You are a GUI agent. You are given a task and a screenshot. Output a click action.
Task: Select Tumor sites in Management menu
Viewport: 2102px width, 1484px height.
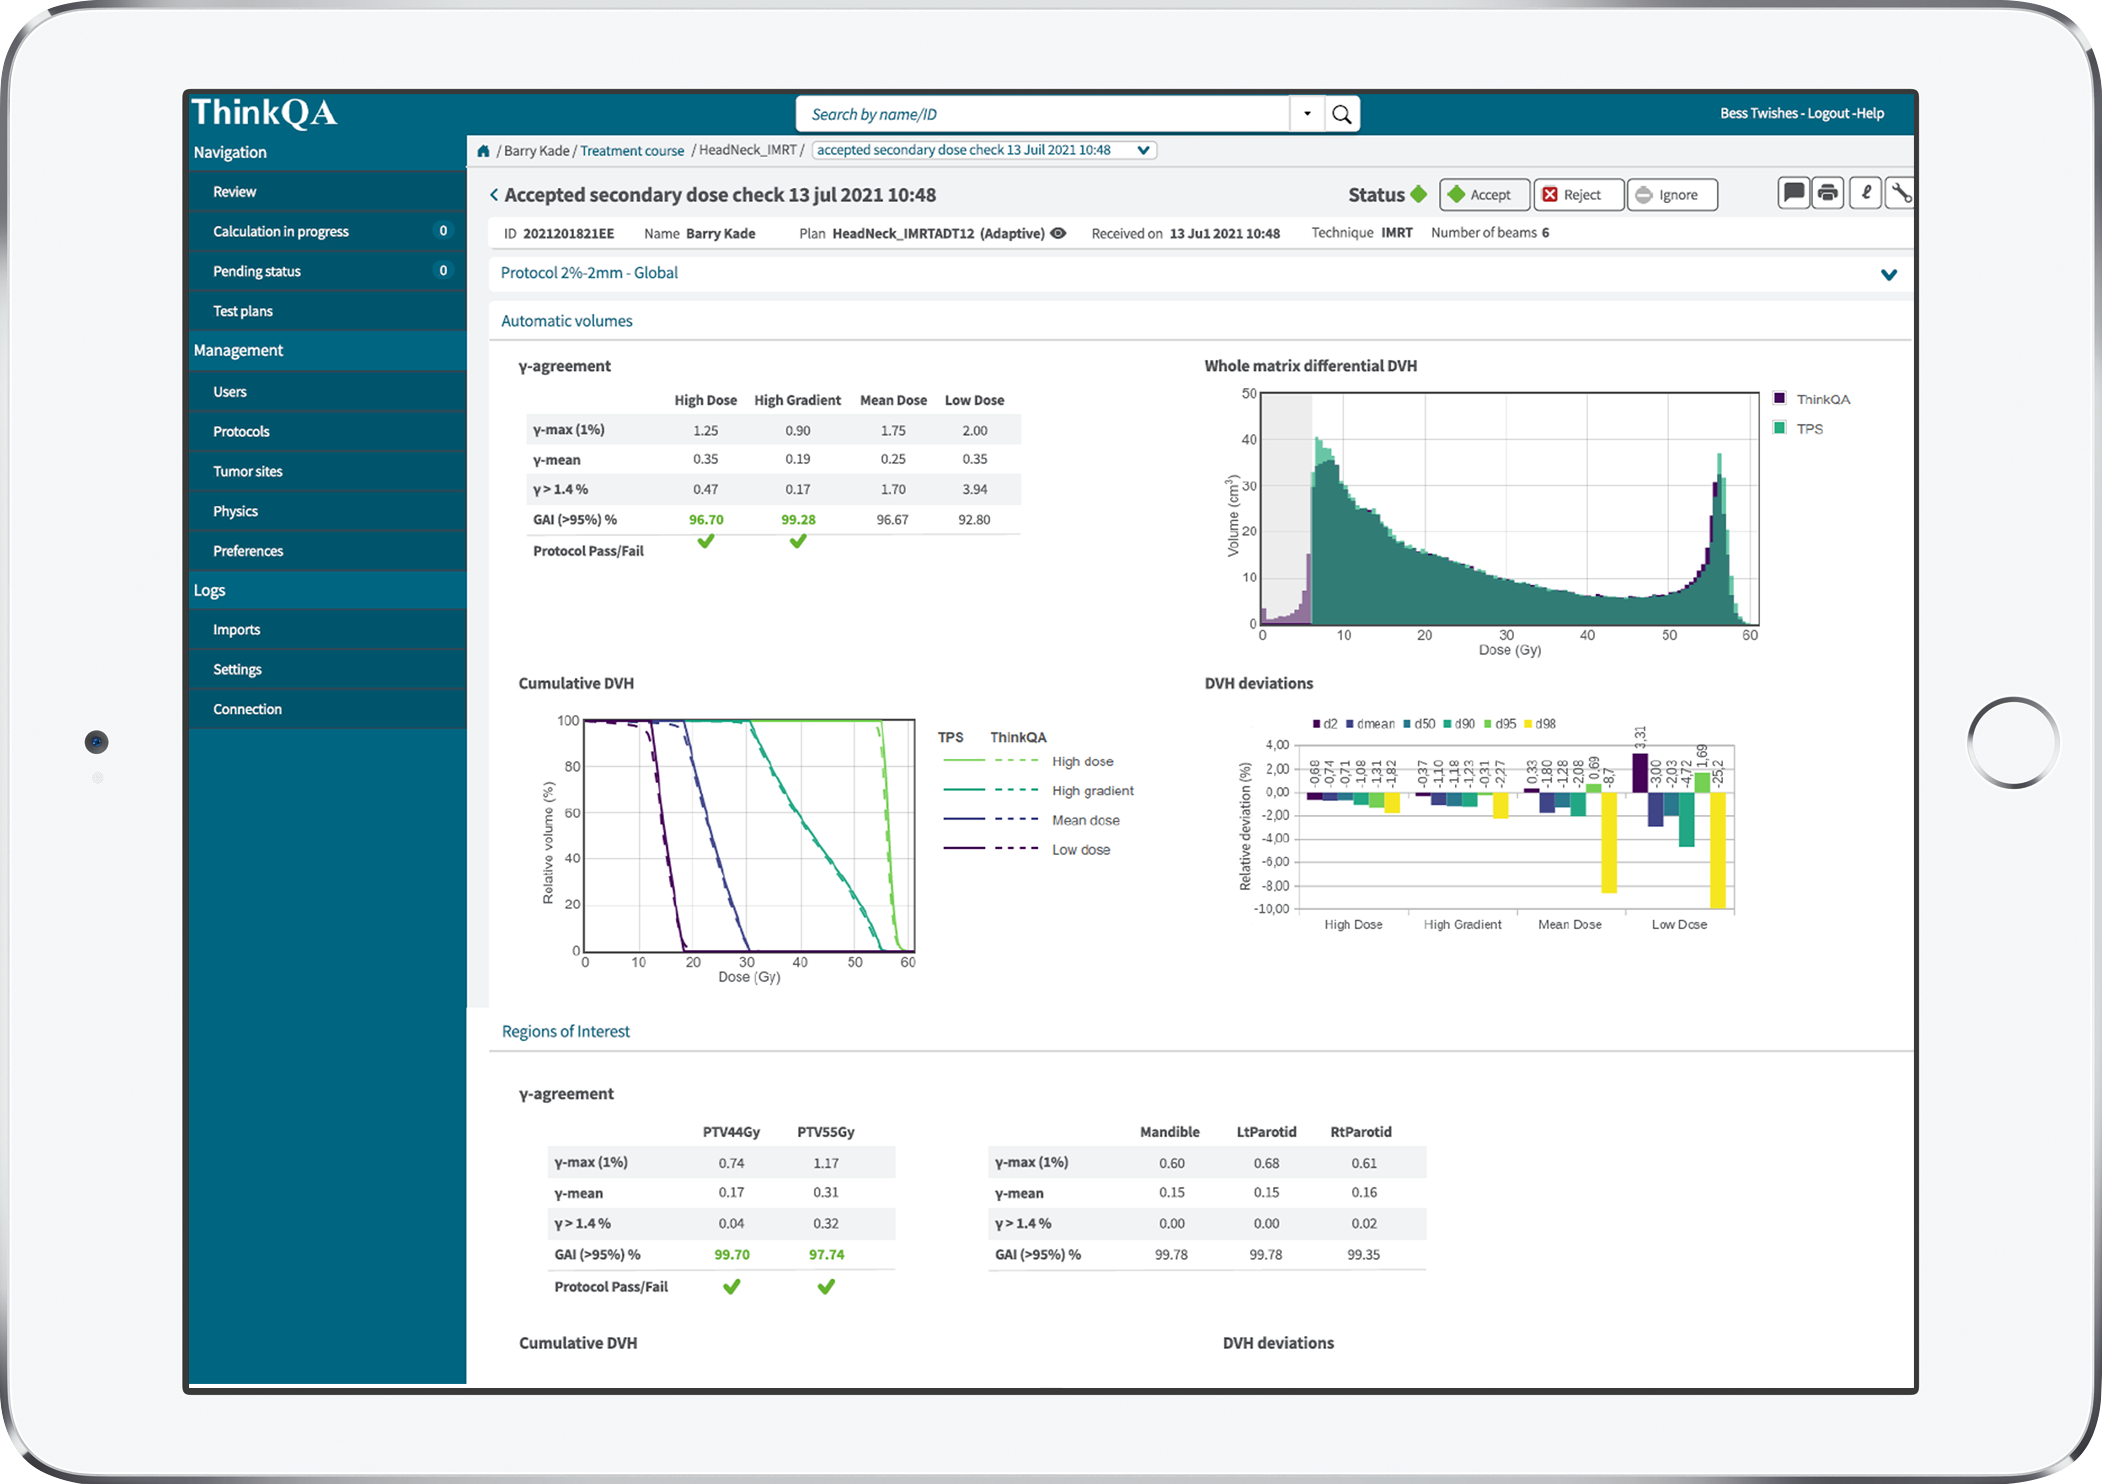coord(248,471)
